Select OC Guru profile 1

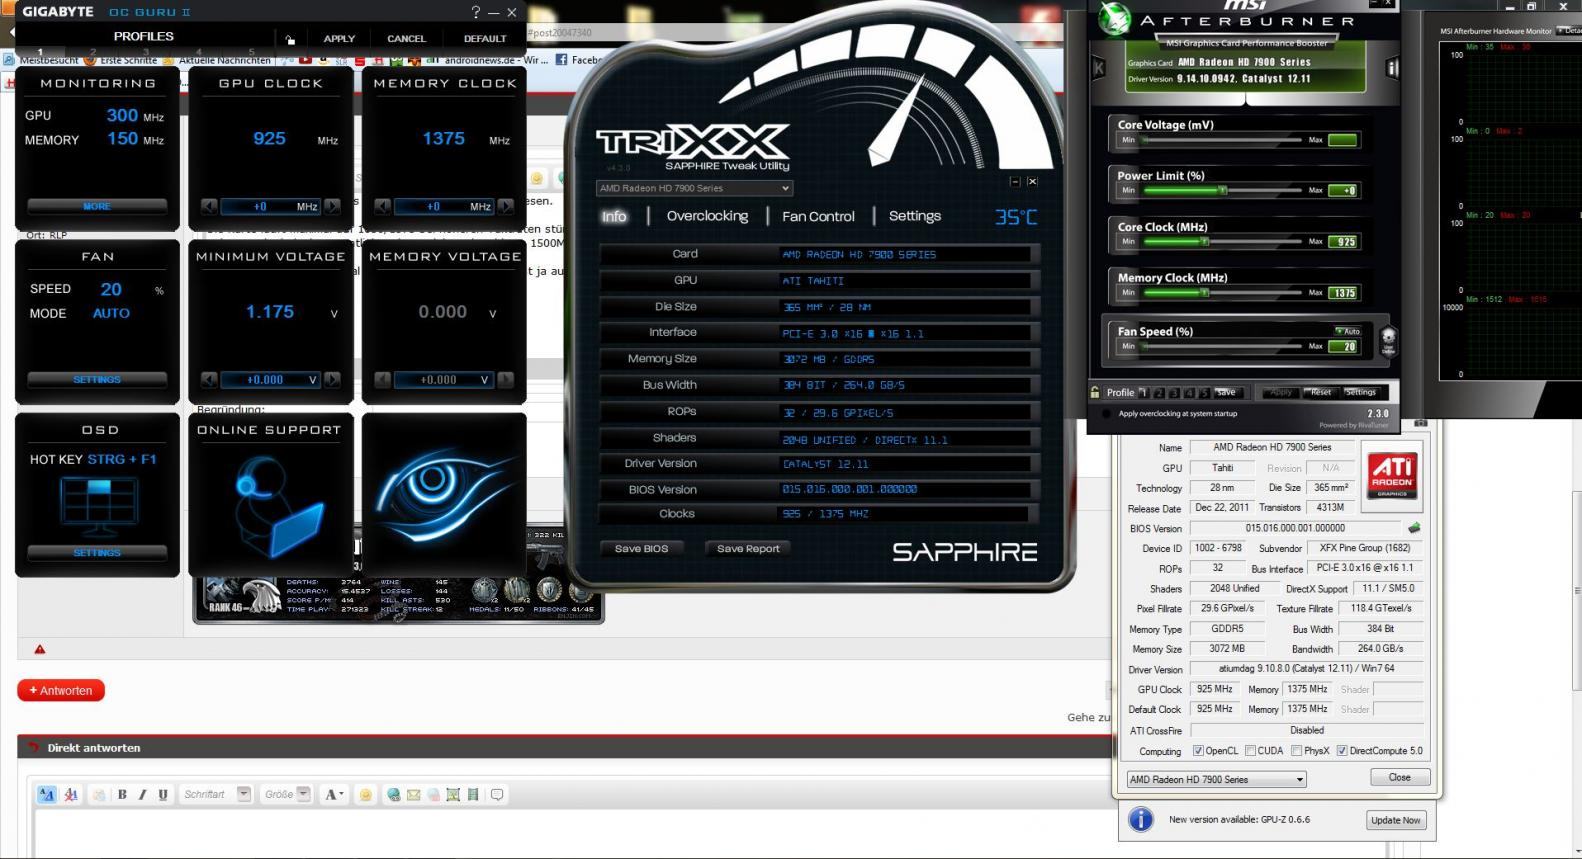click(40, 51)
